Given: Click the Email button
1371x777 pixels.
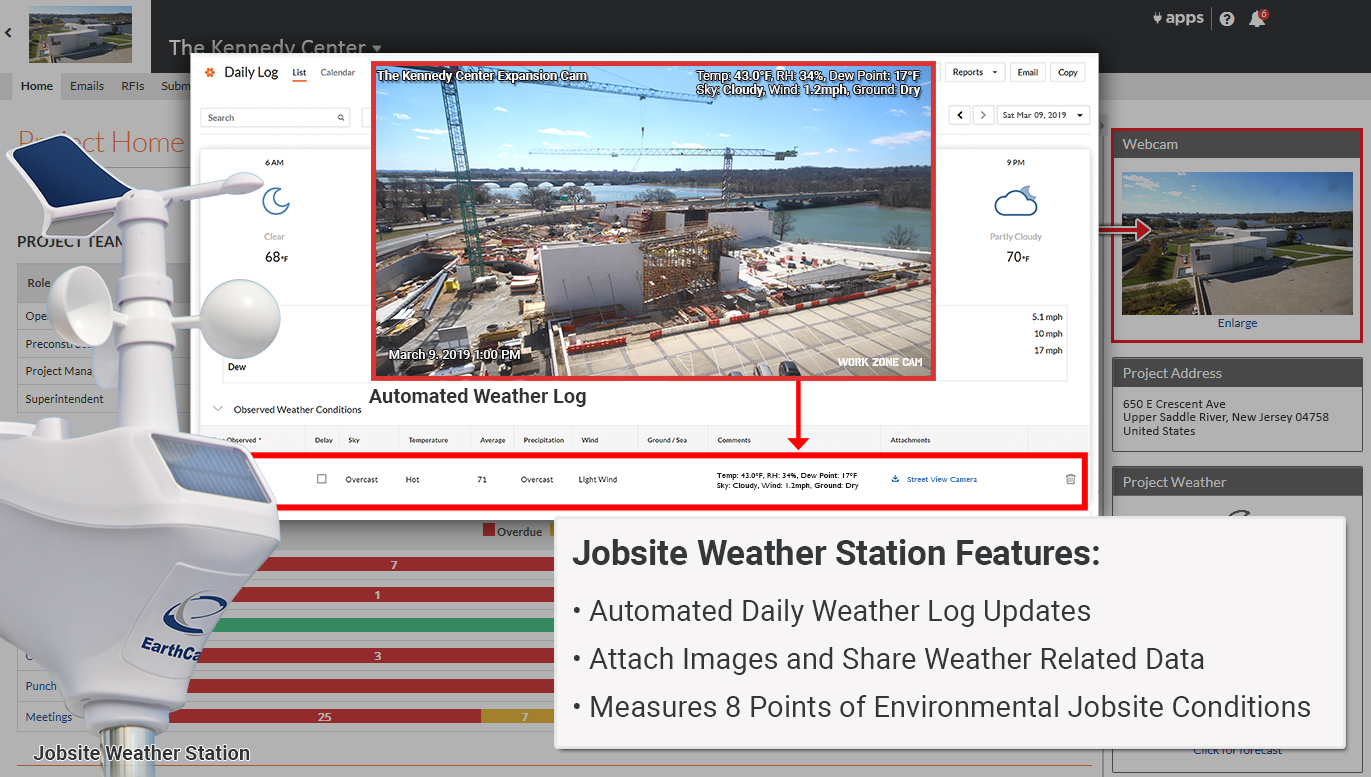Looking at the screenshot, I should [x=1028, y=72].
